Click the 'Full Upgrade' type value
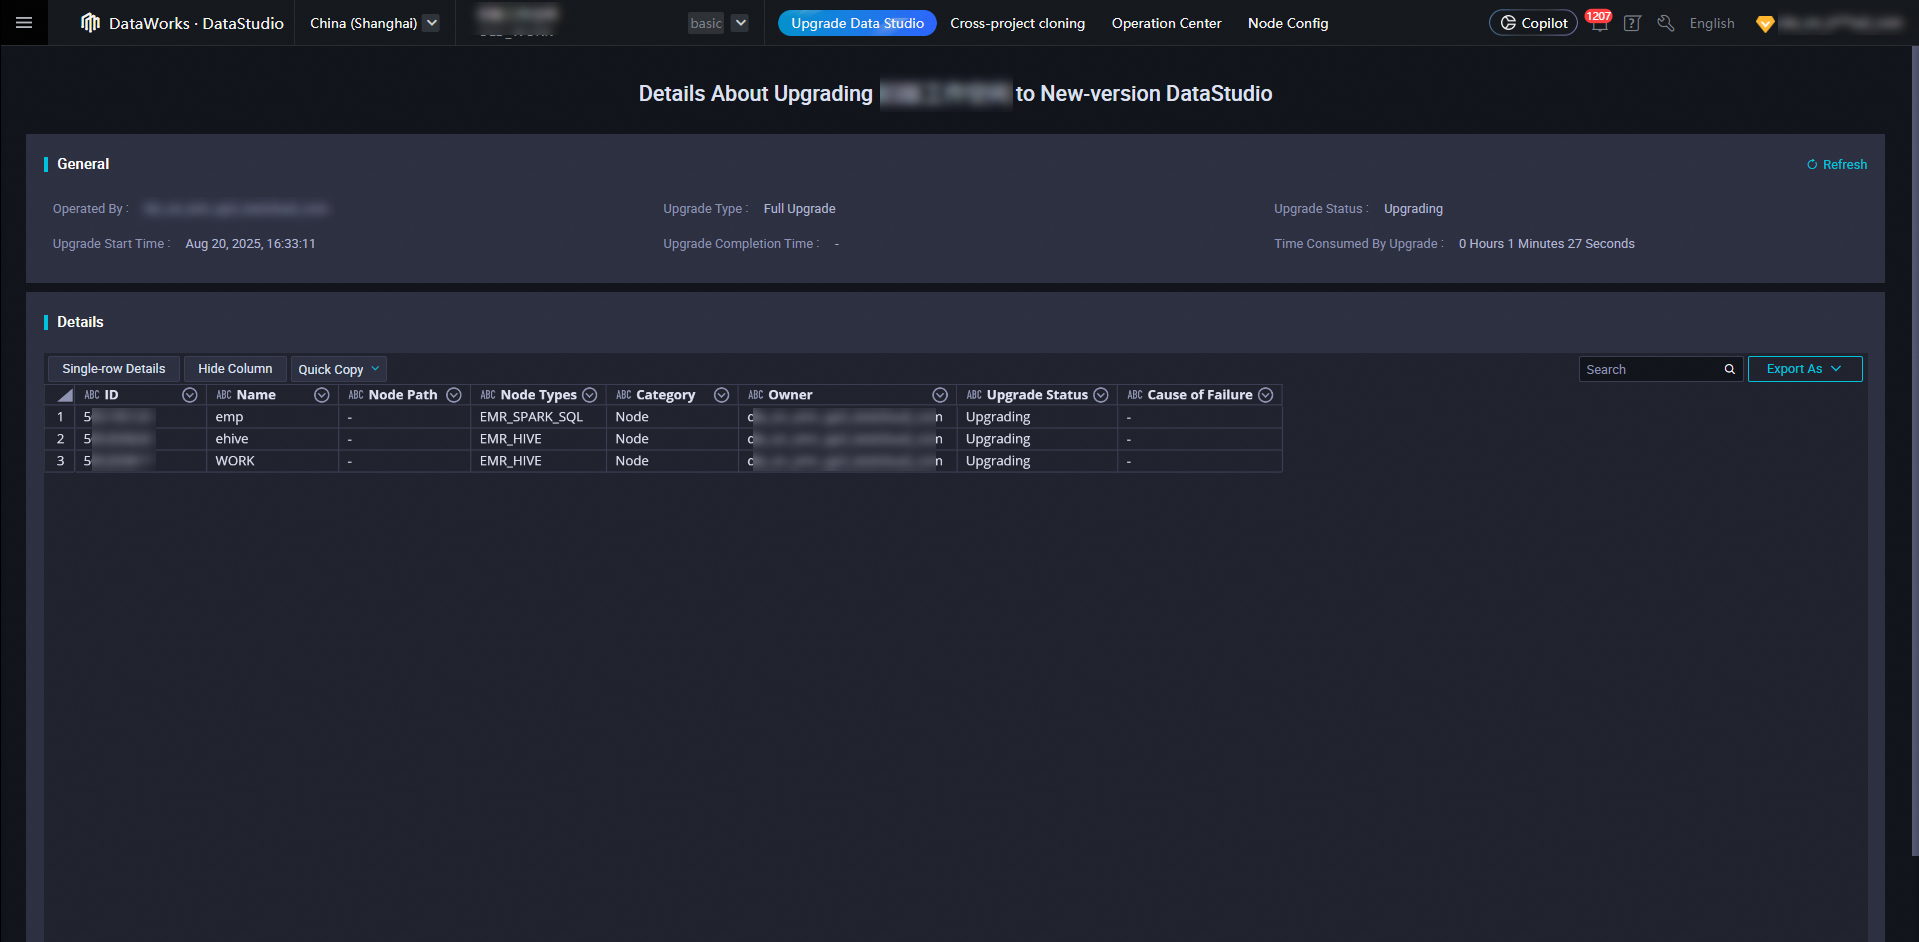Viewport: 1919px width, 942px height. [799, 209]
